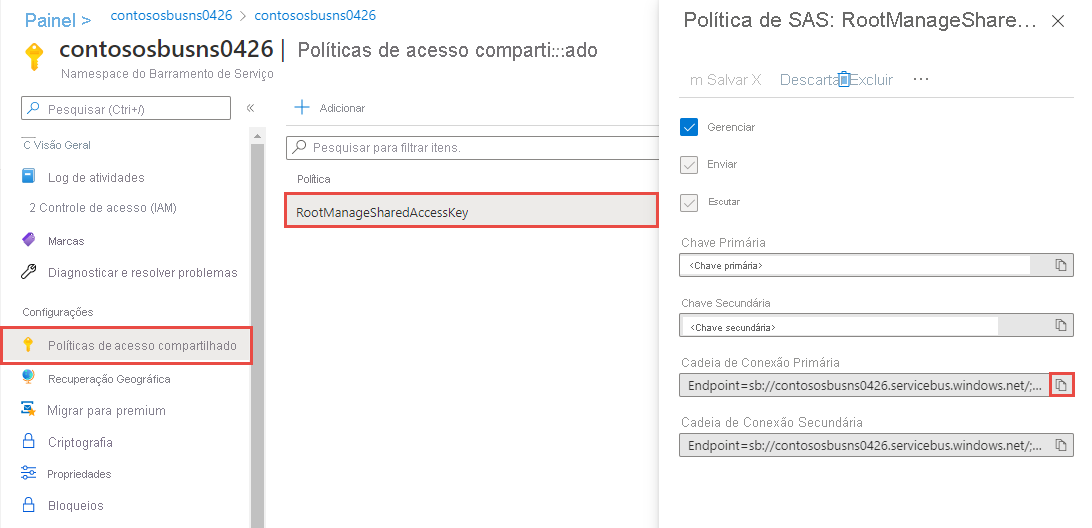Click the Excluir button label
This screenshot has height=528, width=1092.
click(872, 80)
